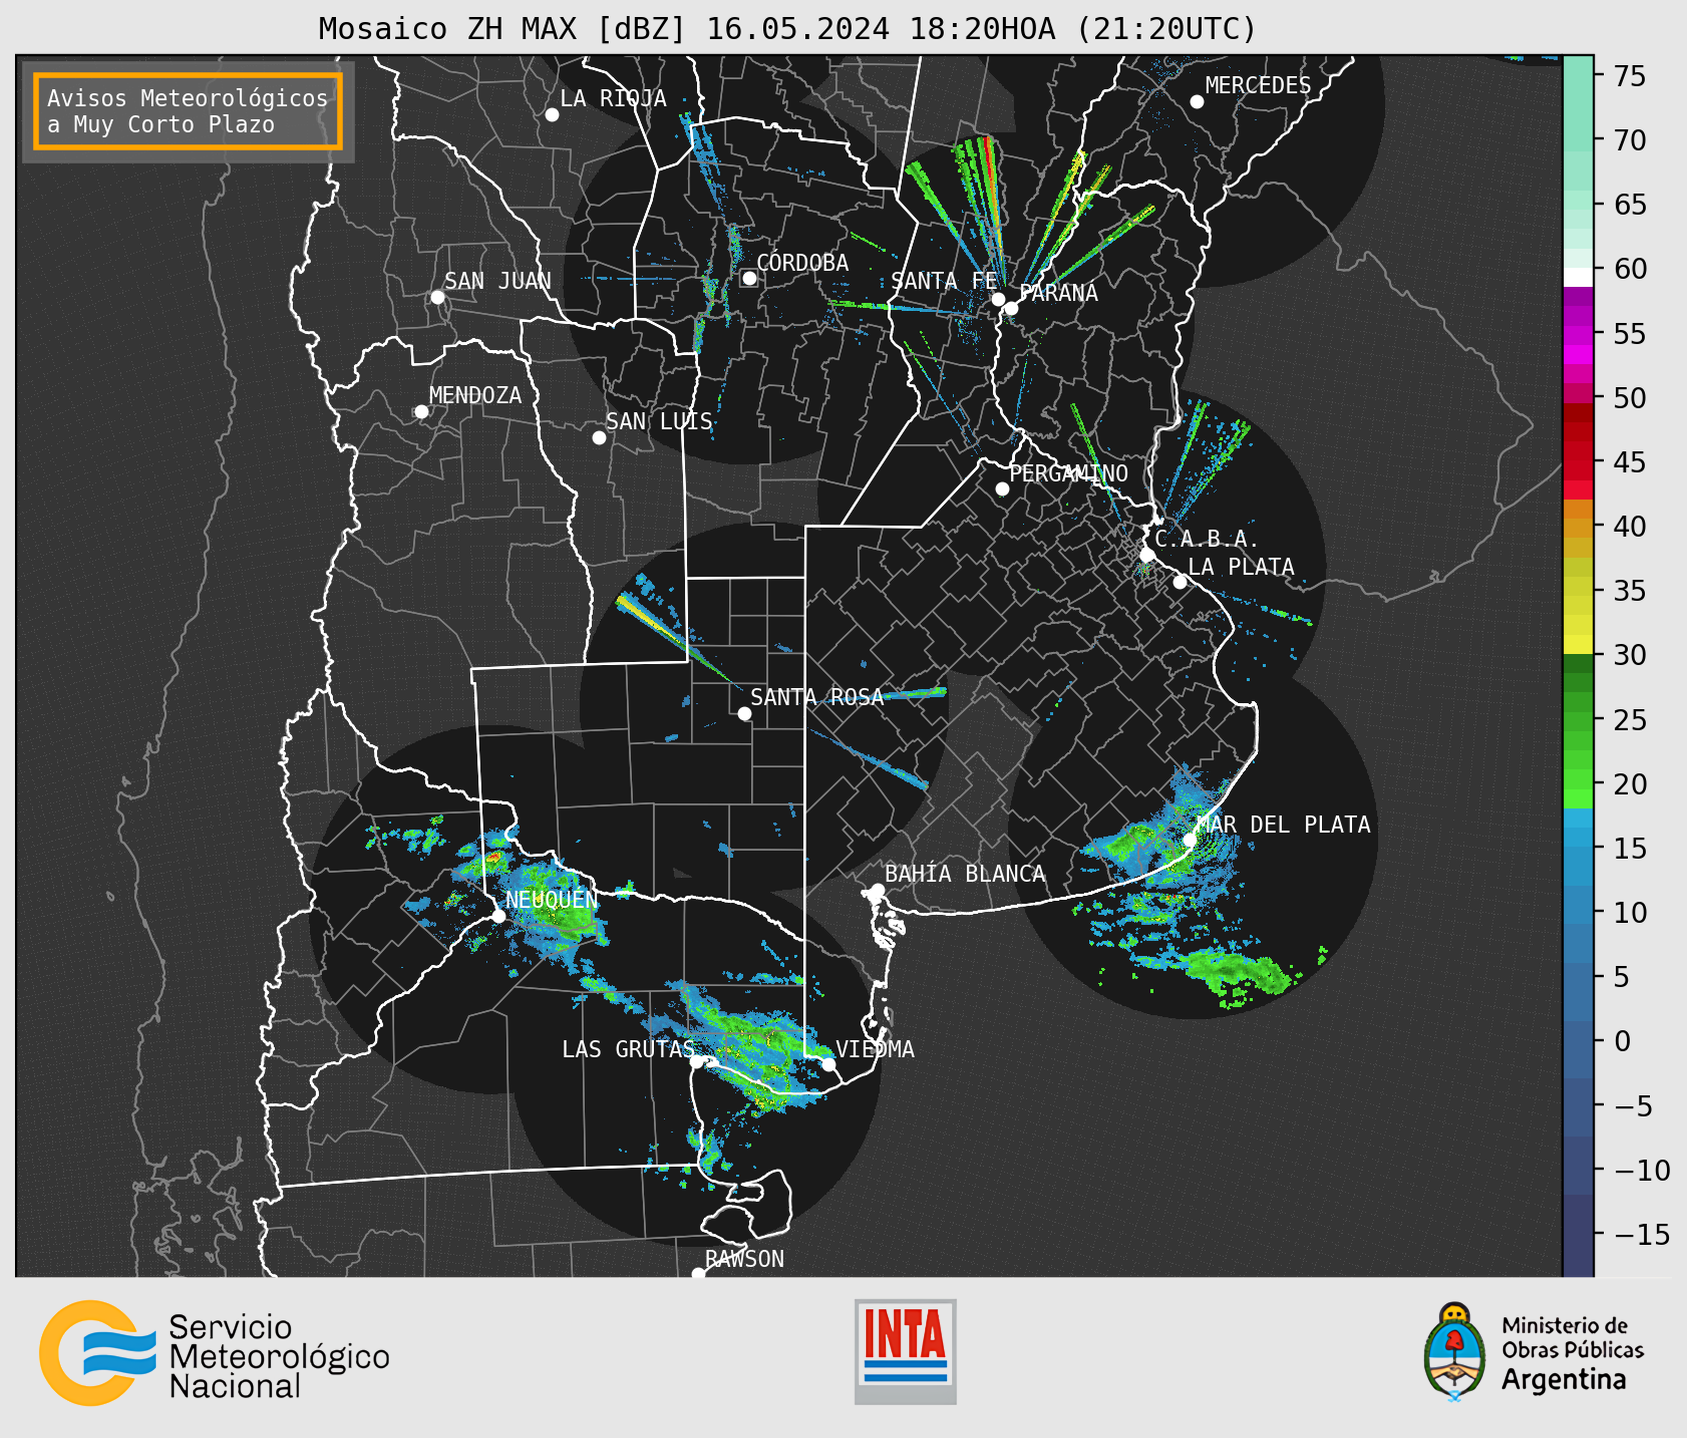The image size is (1687, 1438).
Task: Select the RAWSON city marker
Action: pos(698,1274)
